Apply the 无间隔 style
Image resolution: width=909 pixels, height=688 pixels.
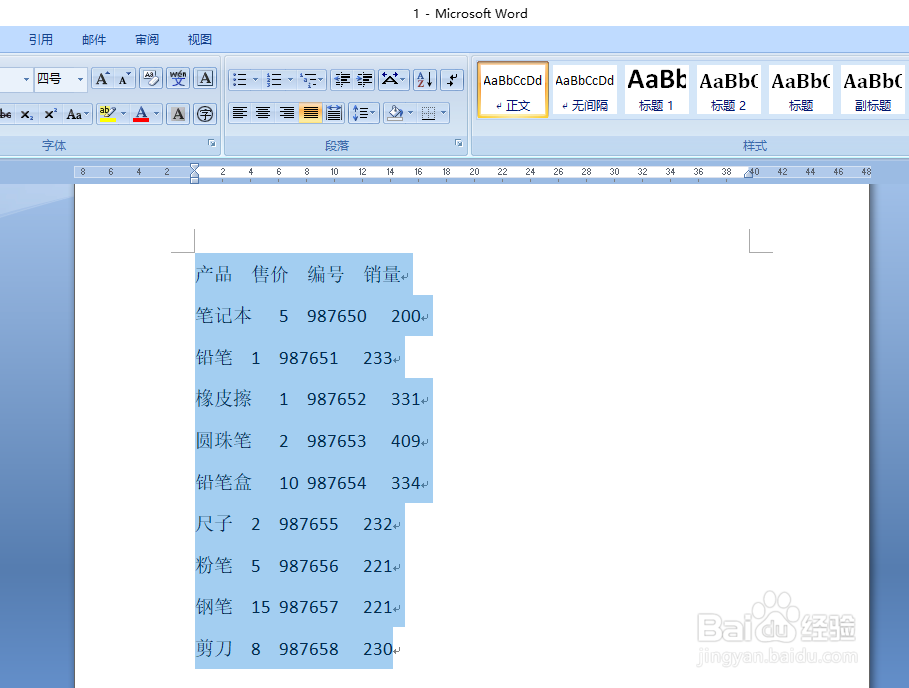tap(584, 89)
